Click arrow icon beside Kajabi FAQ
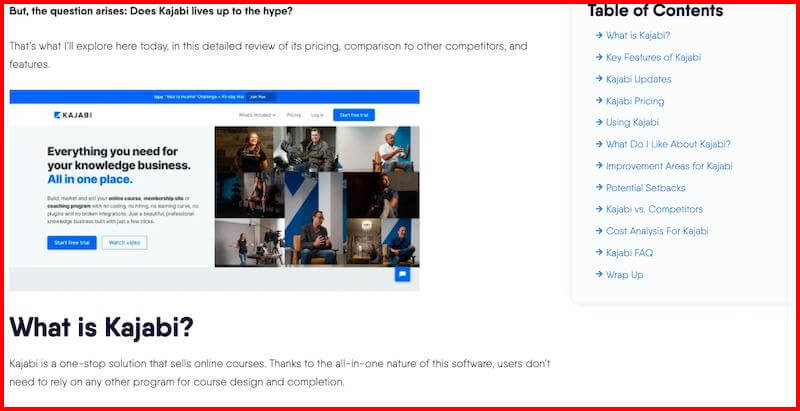800x411 pixels. (x=599, y=252)
